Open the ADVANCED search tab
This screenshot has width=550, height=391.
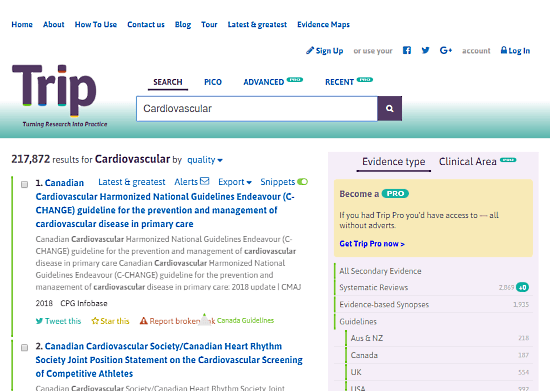tap(263, 82)
